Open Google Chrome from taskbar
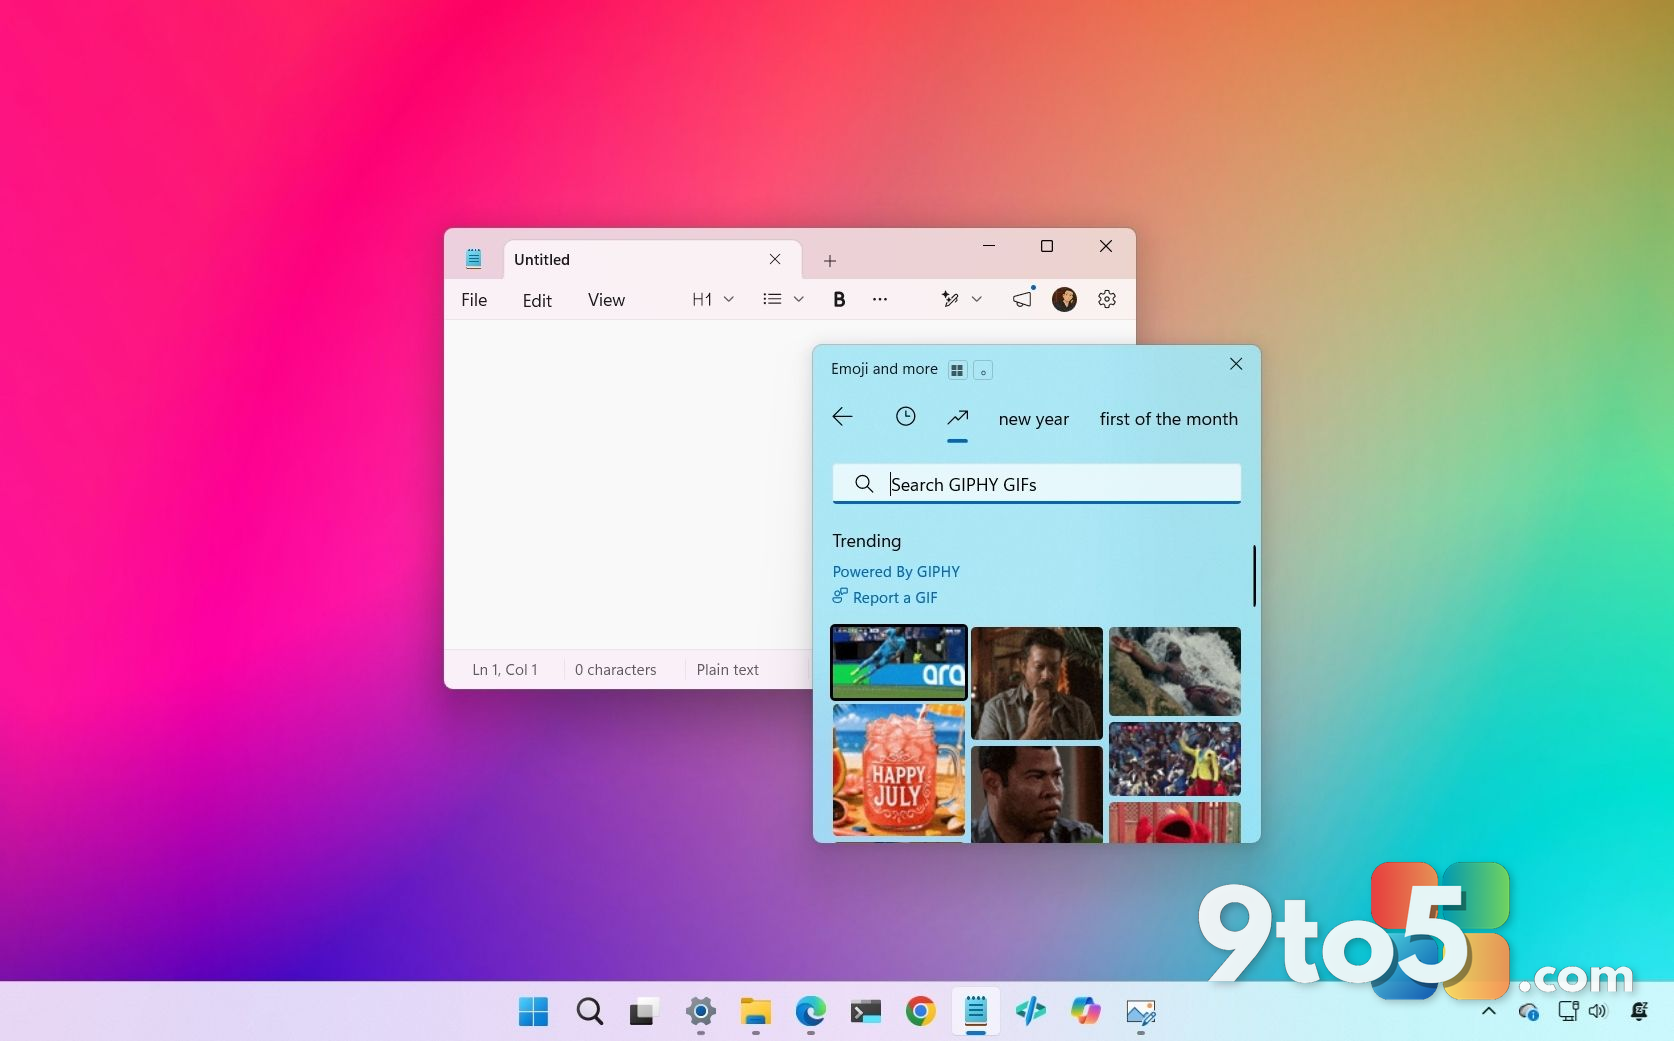Viewport: 1674px width, 1041px height. 921,1012
